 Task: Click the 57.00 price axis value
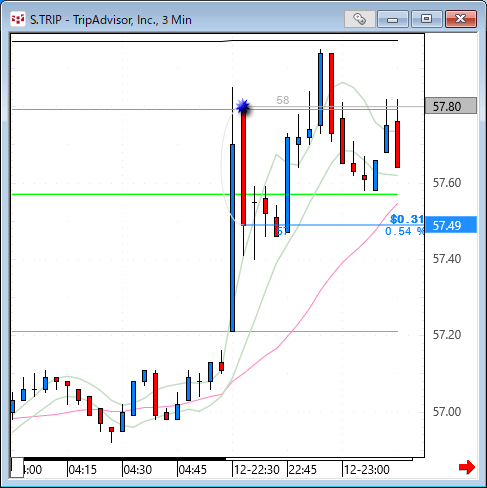[447, 412]
